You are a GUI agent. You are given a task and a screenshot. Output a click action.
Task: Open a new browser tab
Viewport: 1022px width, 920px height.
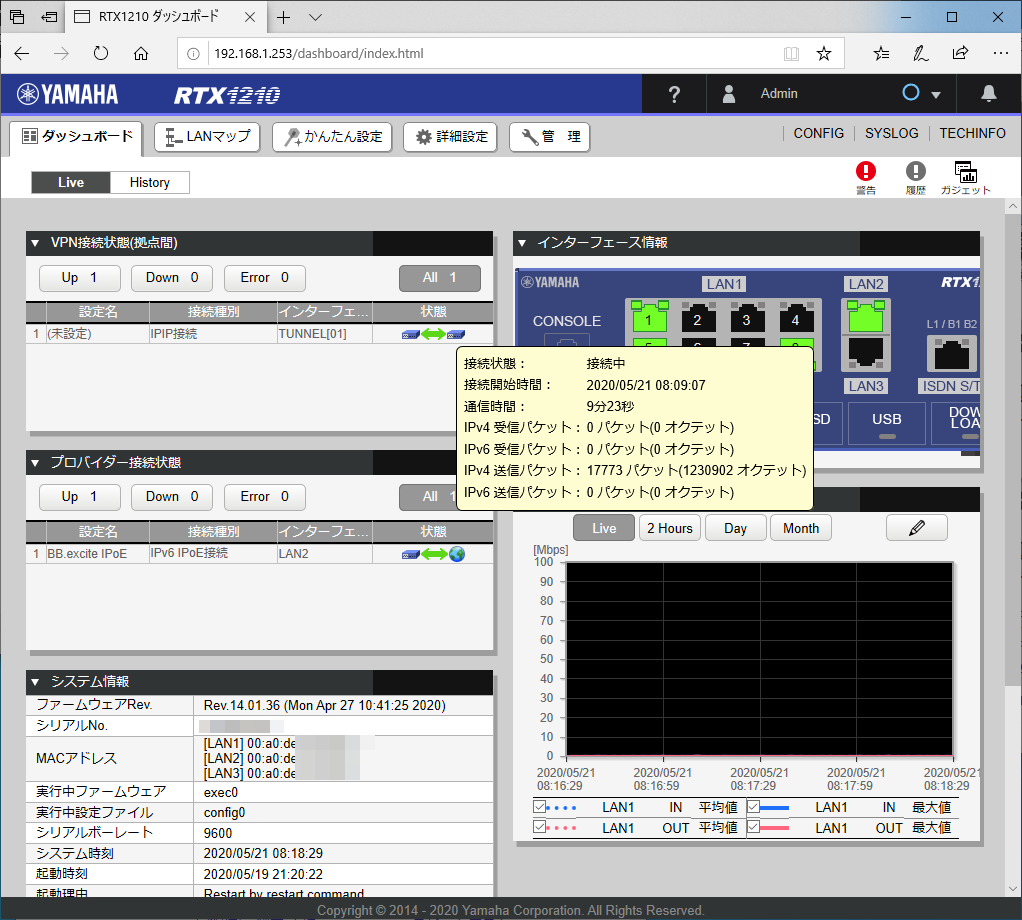(283, 18)
